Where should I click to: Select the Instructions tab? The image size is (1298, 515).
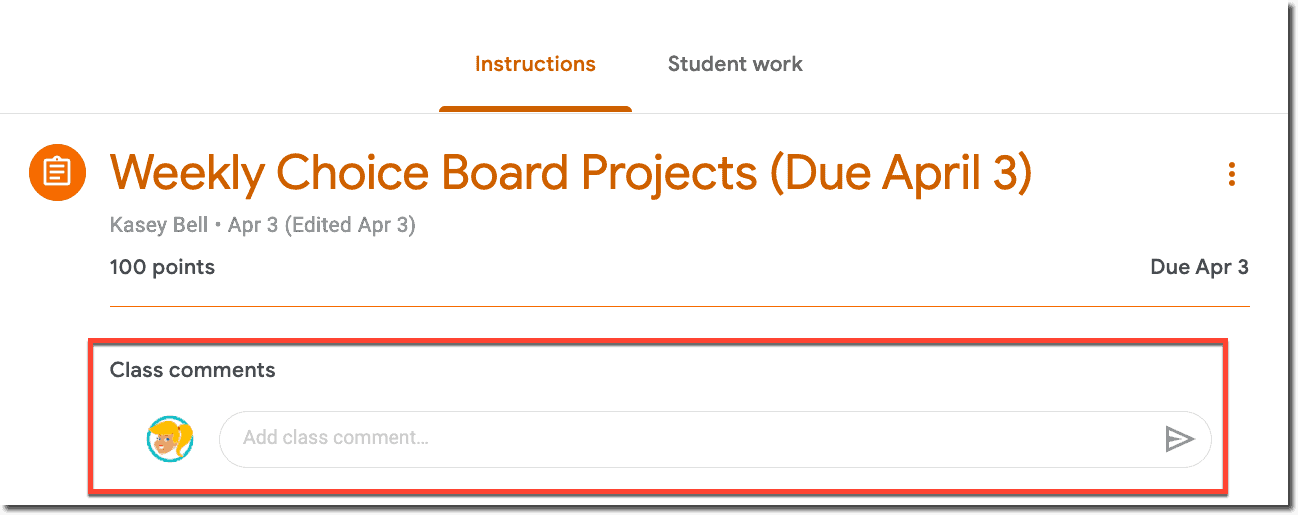(x=535, y=64)
